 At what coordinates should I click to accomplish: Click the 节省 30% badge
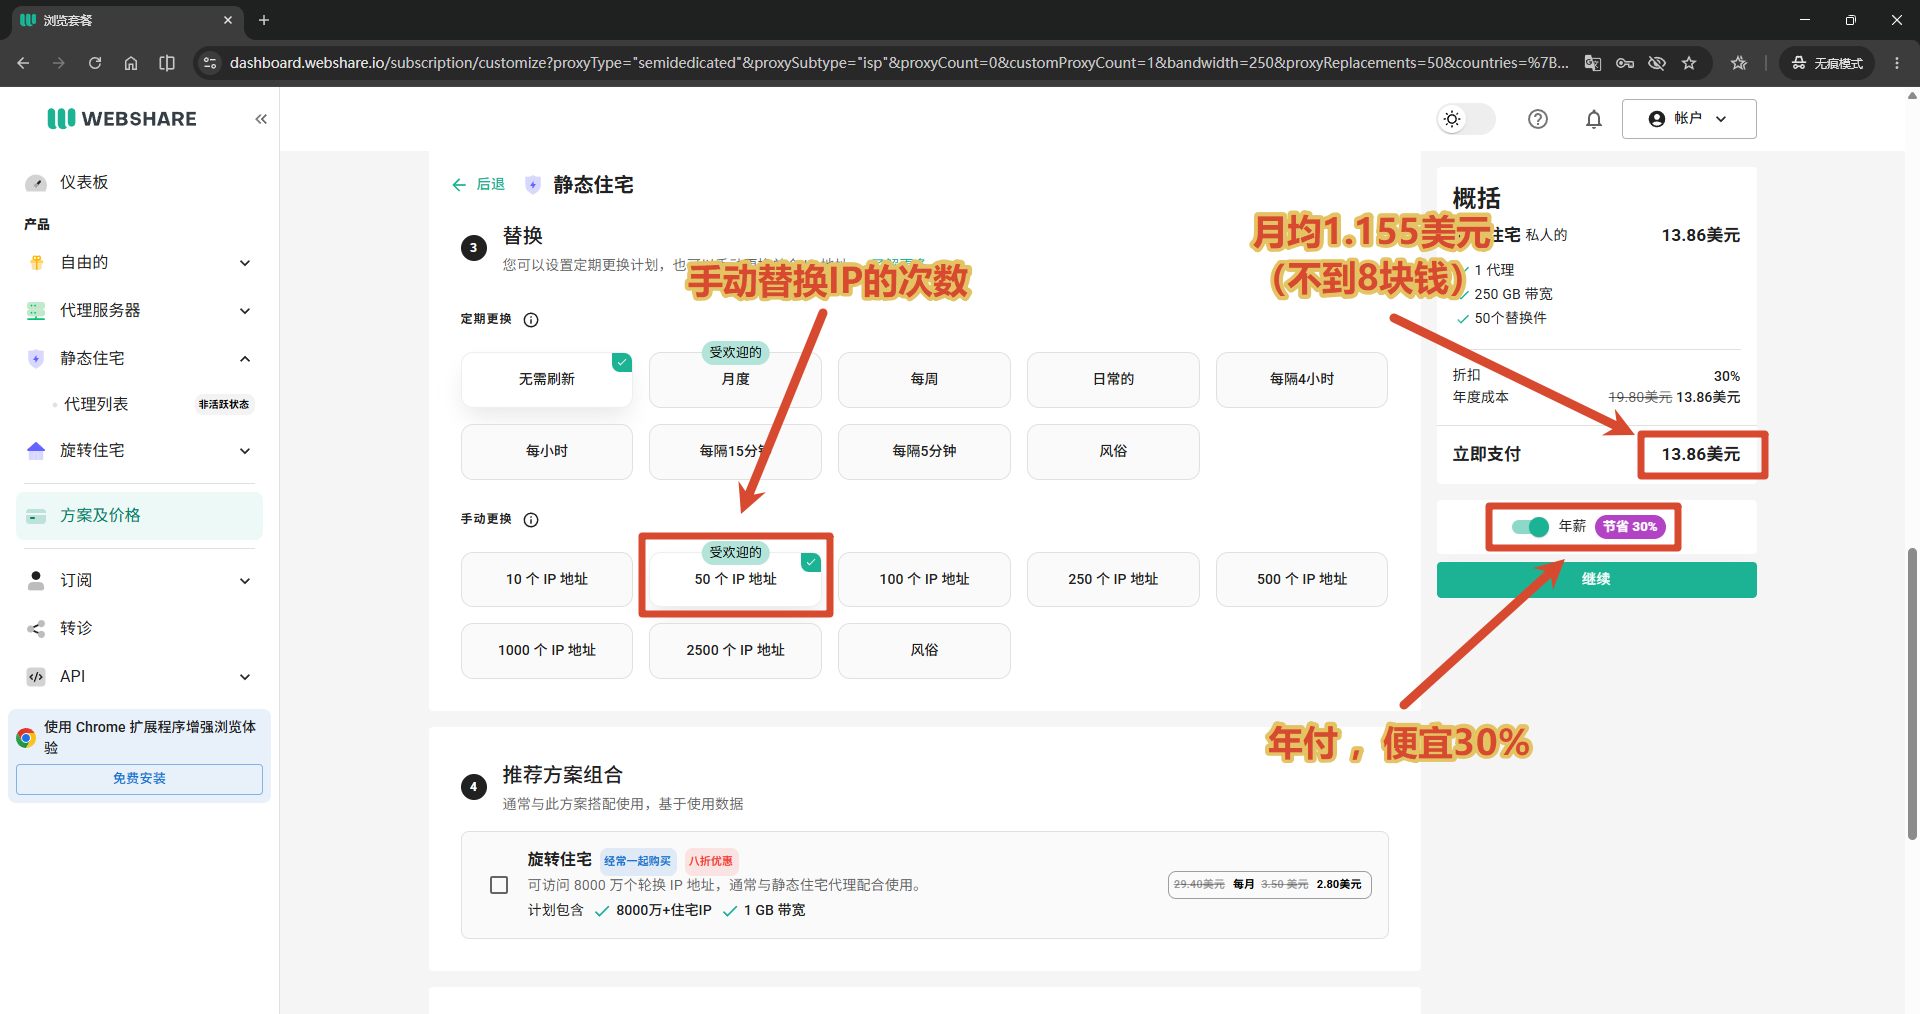point(1630,527)
